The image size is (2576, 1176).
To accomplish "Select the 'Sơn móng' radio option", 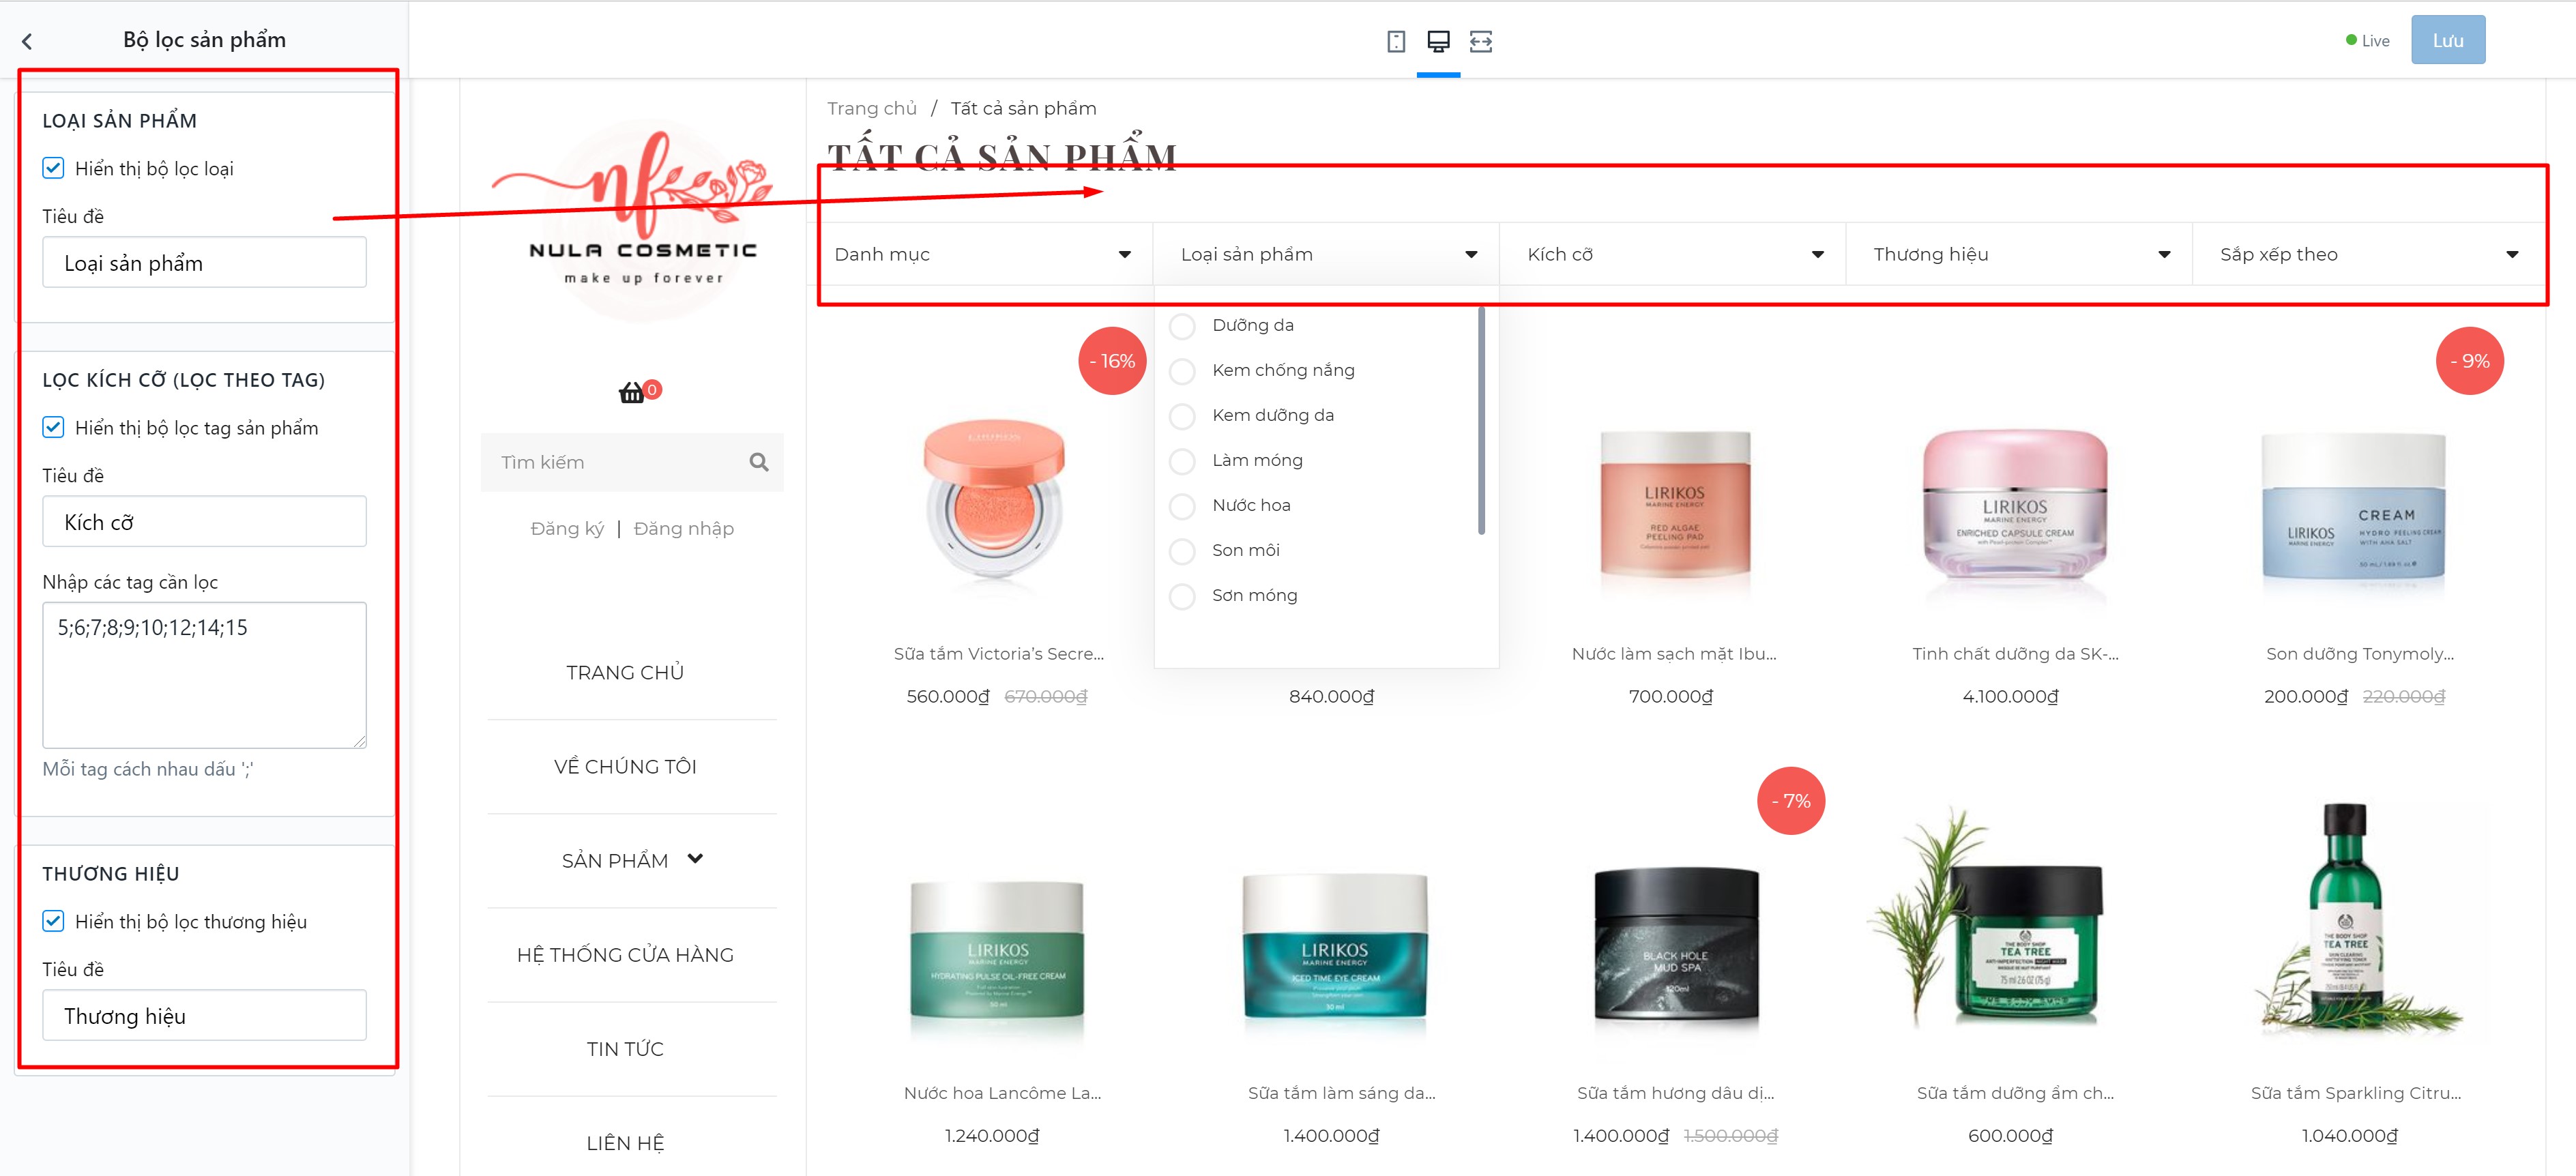I will [1182, 596].
